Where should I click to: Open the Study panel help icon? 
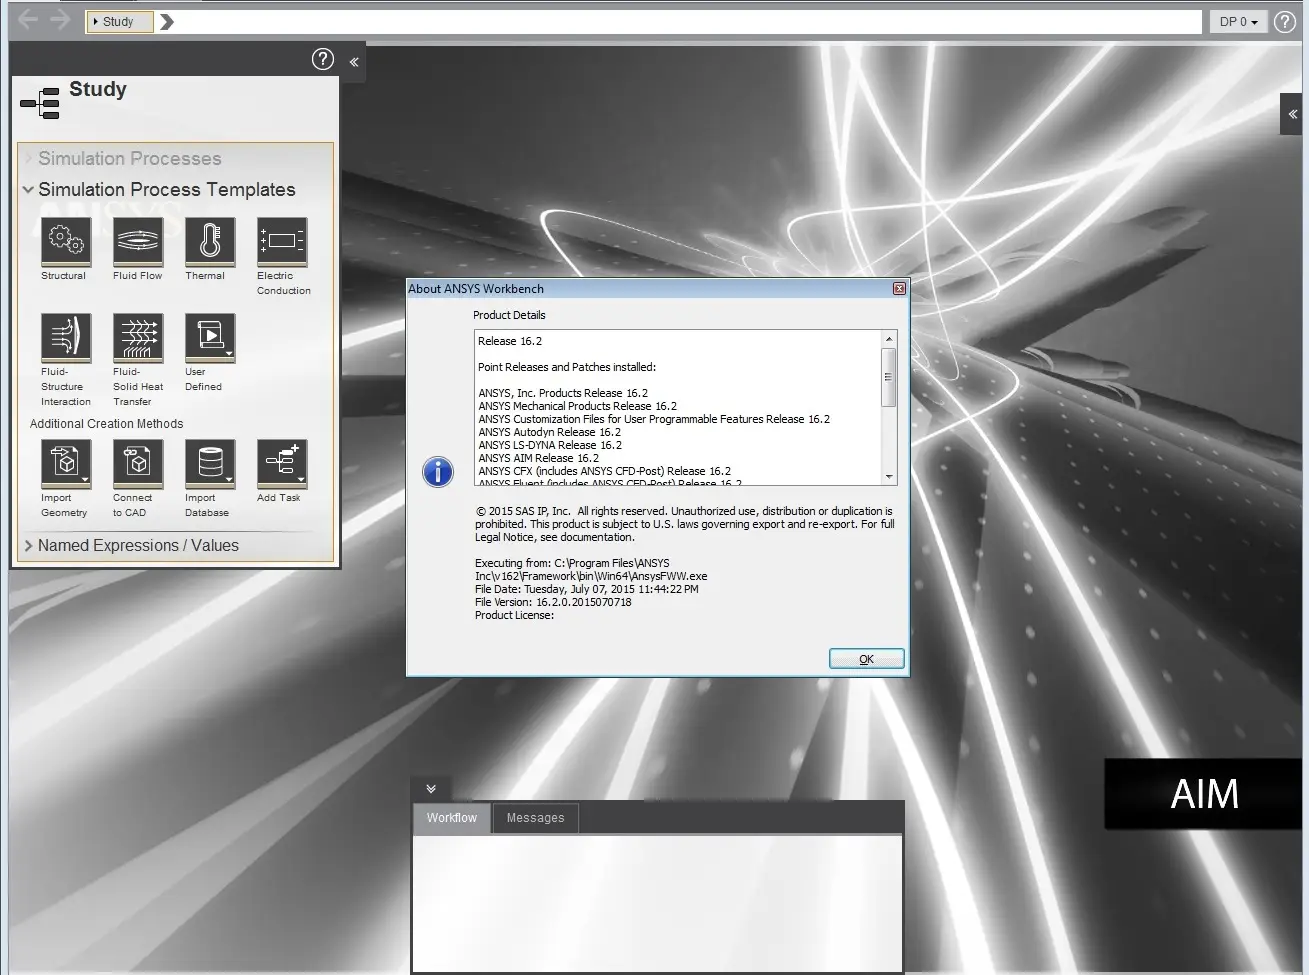[x=322, y=59]
